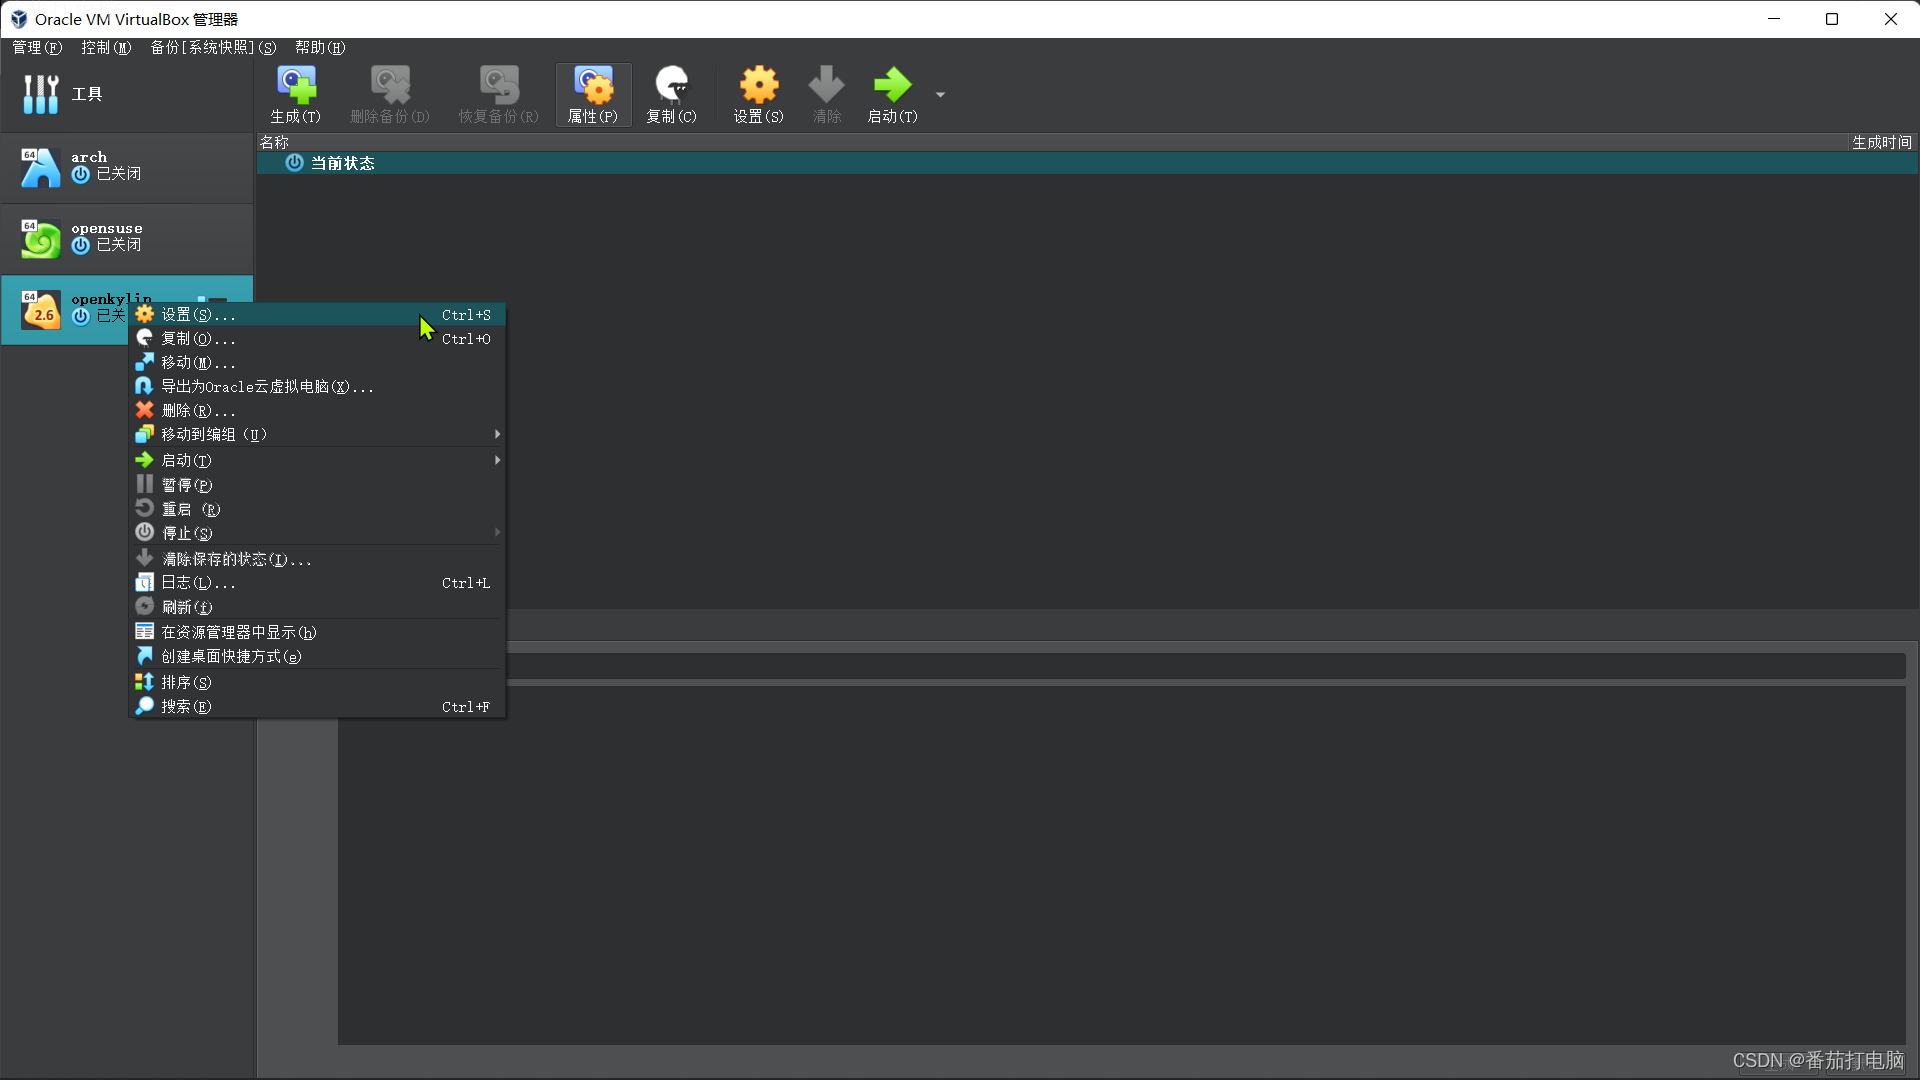This screenshot has width=1920, height=1080.
Task: Choose 刷新(f) in context menu
Action: coord(317,607)
